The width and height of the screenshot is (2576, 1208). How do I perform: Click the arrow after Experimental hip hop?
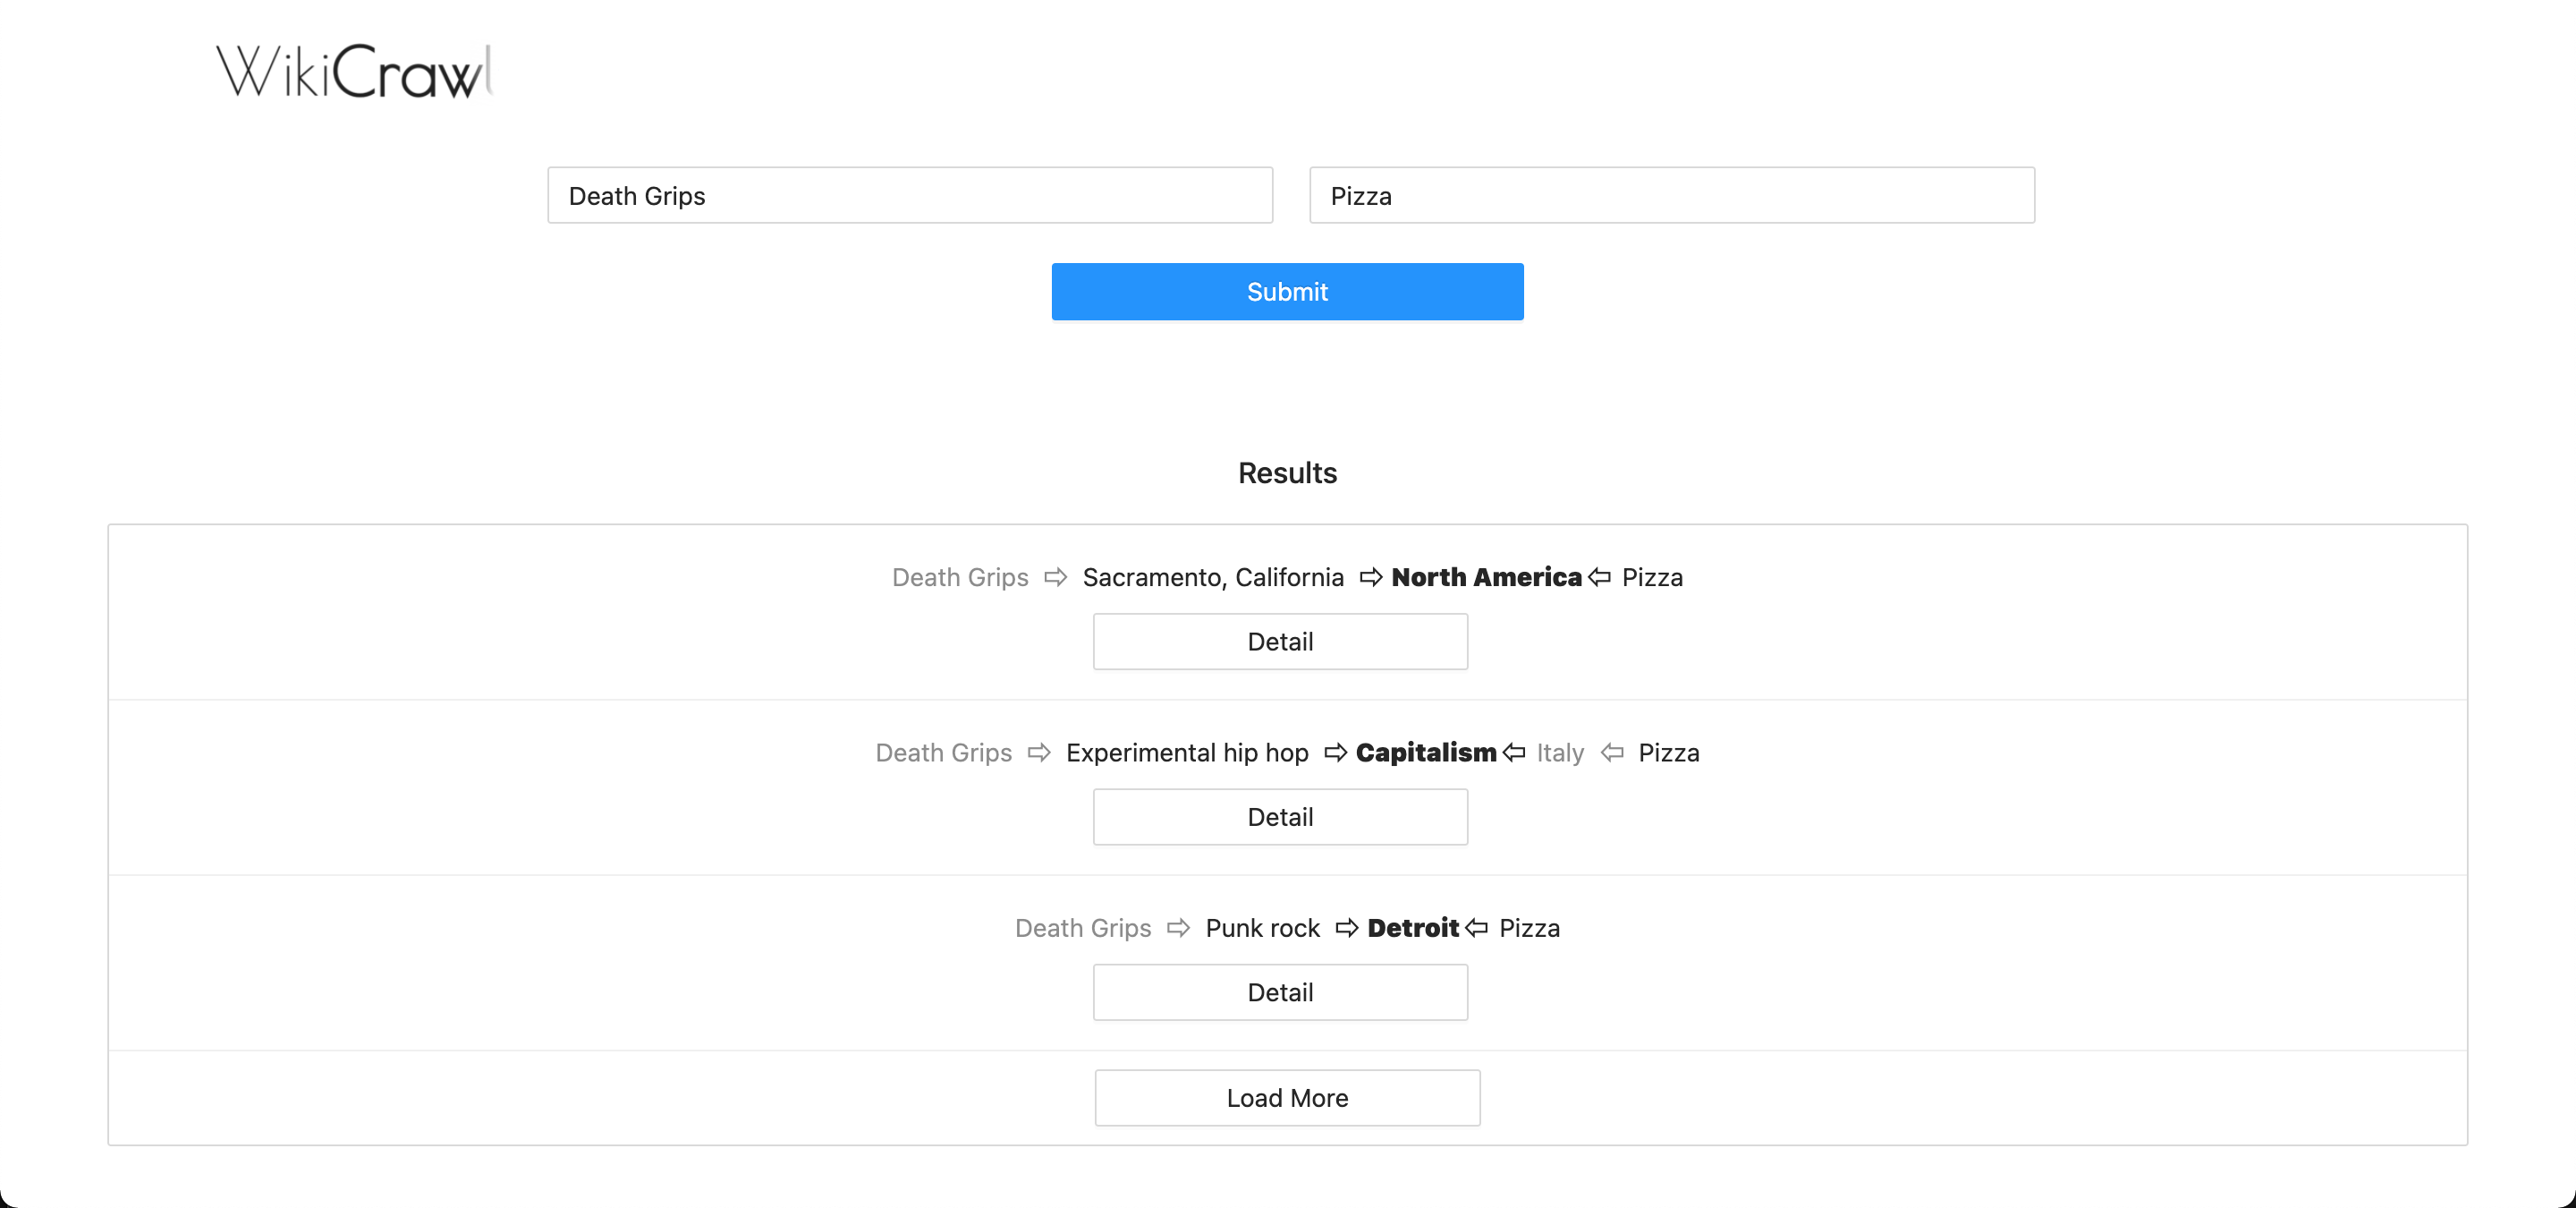pyautogui.click(x=1335, y=752)
